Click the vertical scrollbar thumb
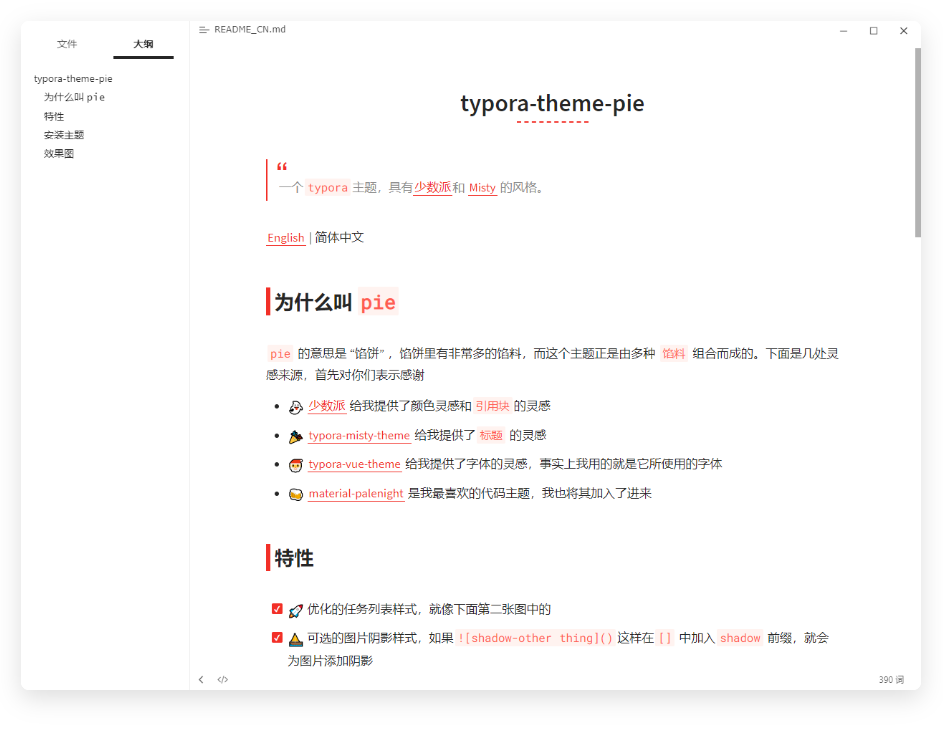The height and width of the screenshot is (732, 943). coord(918,143)
